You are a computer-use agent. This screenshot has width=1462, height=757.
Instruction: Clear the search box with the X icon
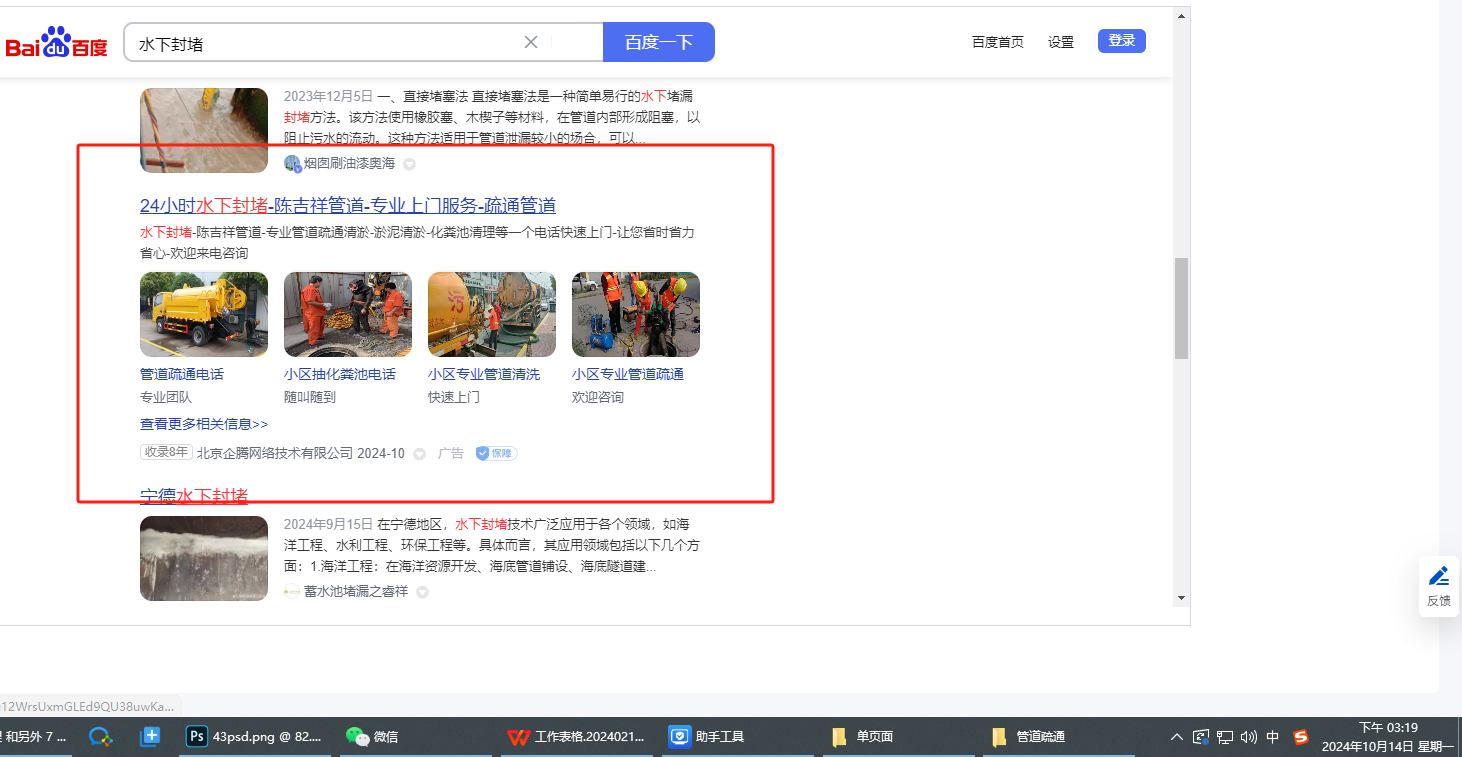click(531, 42)
